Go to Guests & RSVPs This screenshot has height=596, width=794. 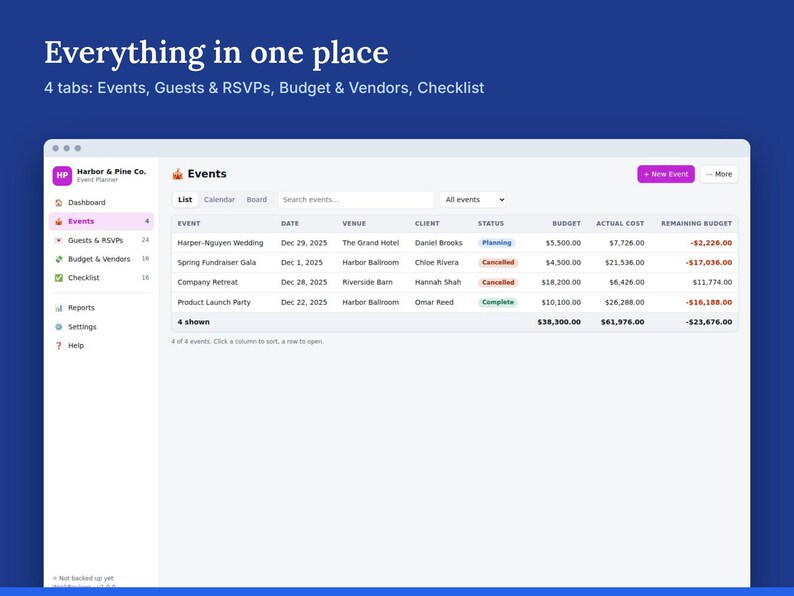coord(101,241)
